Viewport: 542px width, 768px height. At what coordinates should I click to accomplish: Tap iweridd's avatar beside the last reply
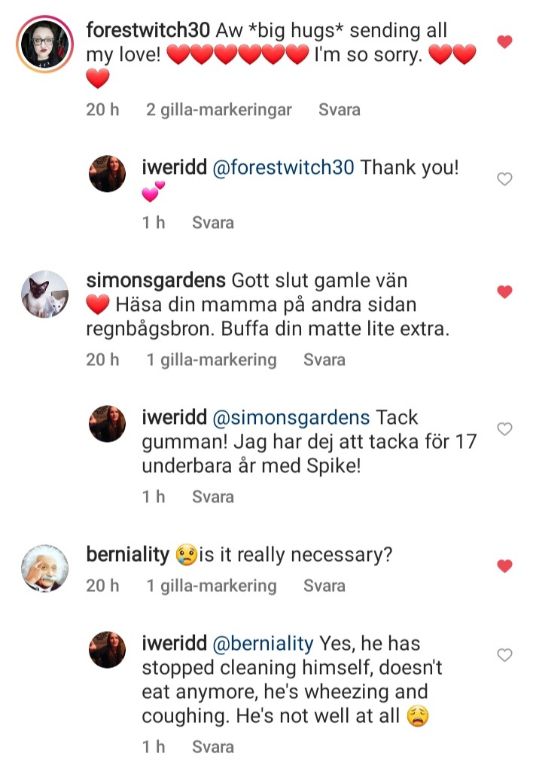(107, 649)
